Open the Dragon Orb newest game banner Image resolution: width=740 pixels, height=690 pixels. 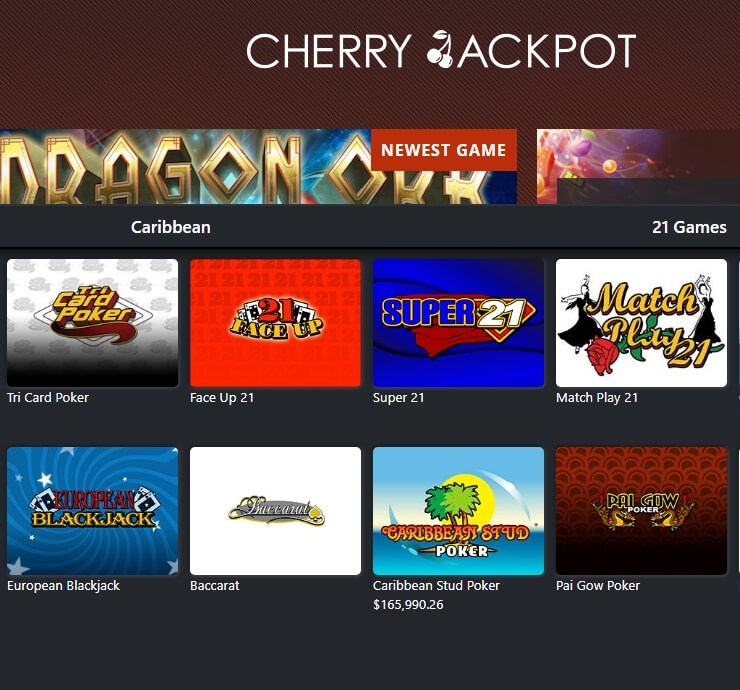click(x=258, y=167)
